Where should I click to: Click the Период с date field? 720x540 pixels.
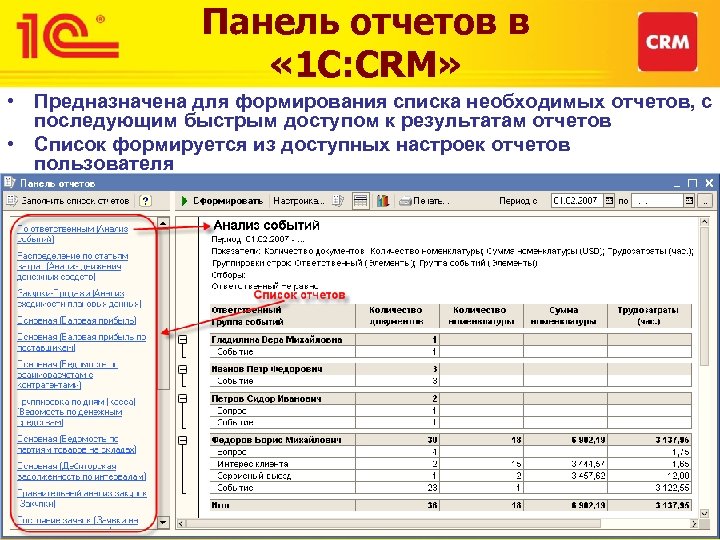point(577,201)
